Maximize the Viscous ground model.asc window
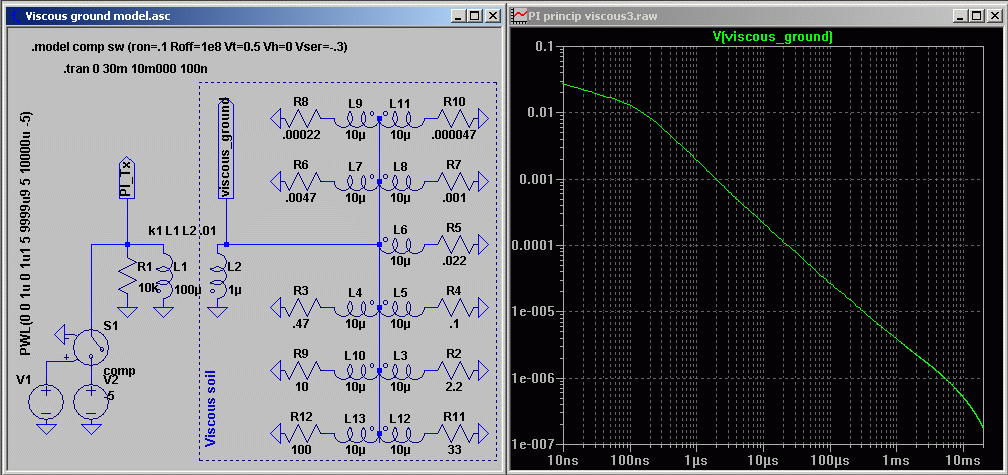The width and height of the screenshot is (1008, 475). pos(475,16)
